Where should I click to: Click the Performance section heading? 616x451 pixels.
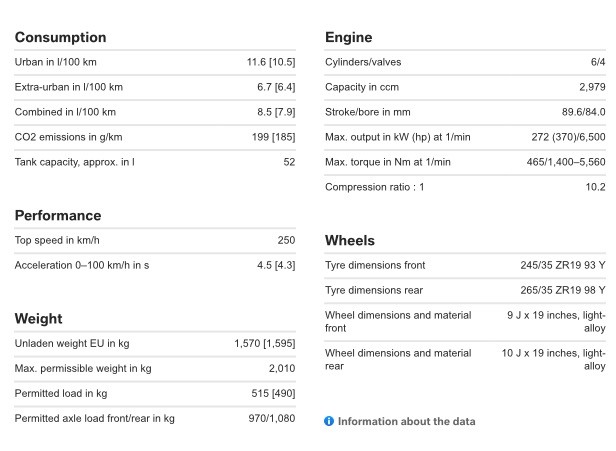(x=58, y=215)
